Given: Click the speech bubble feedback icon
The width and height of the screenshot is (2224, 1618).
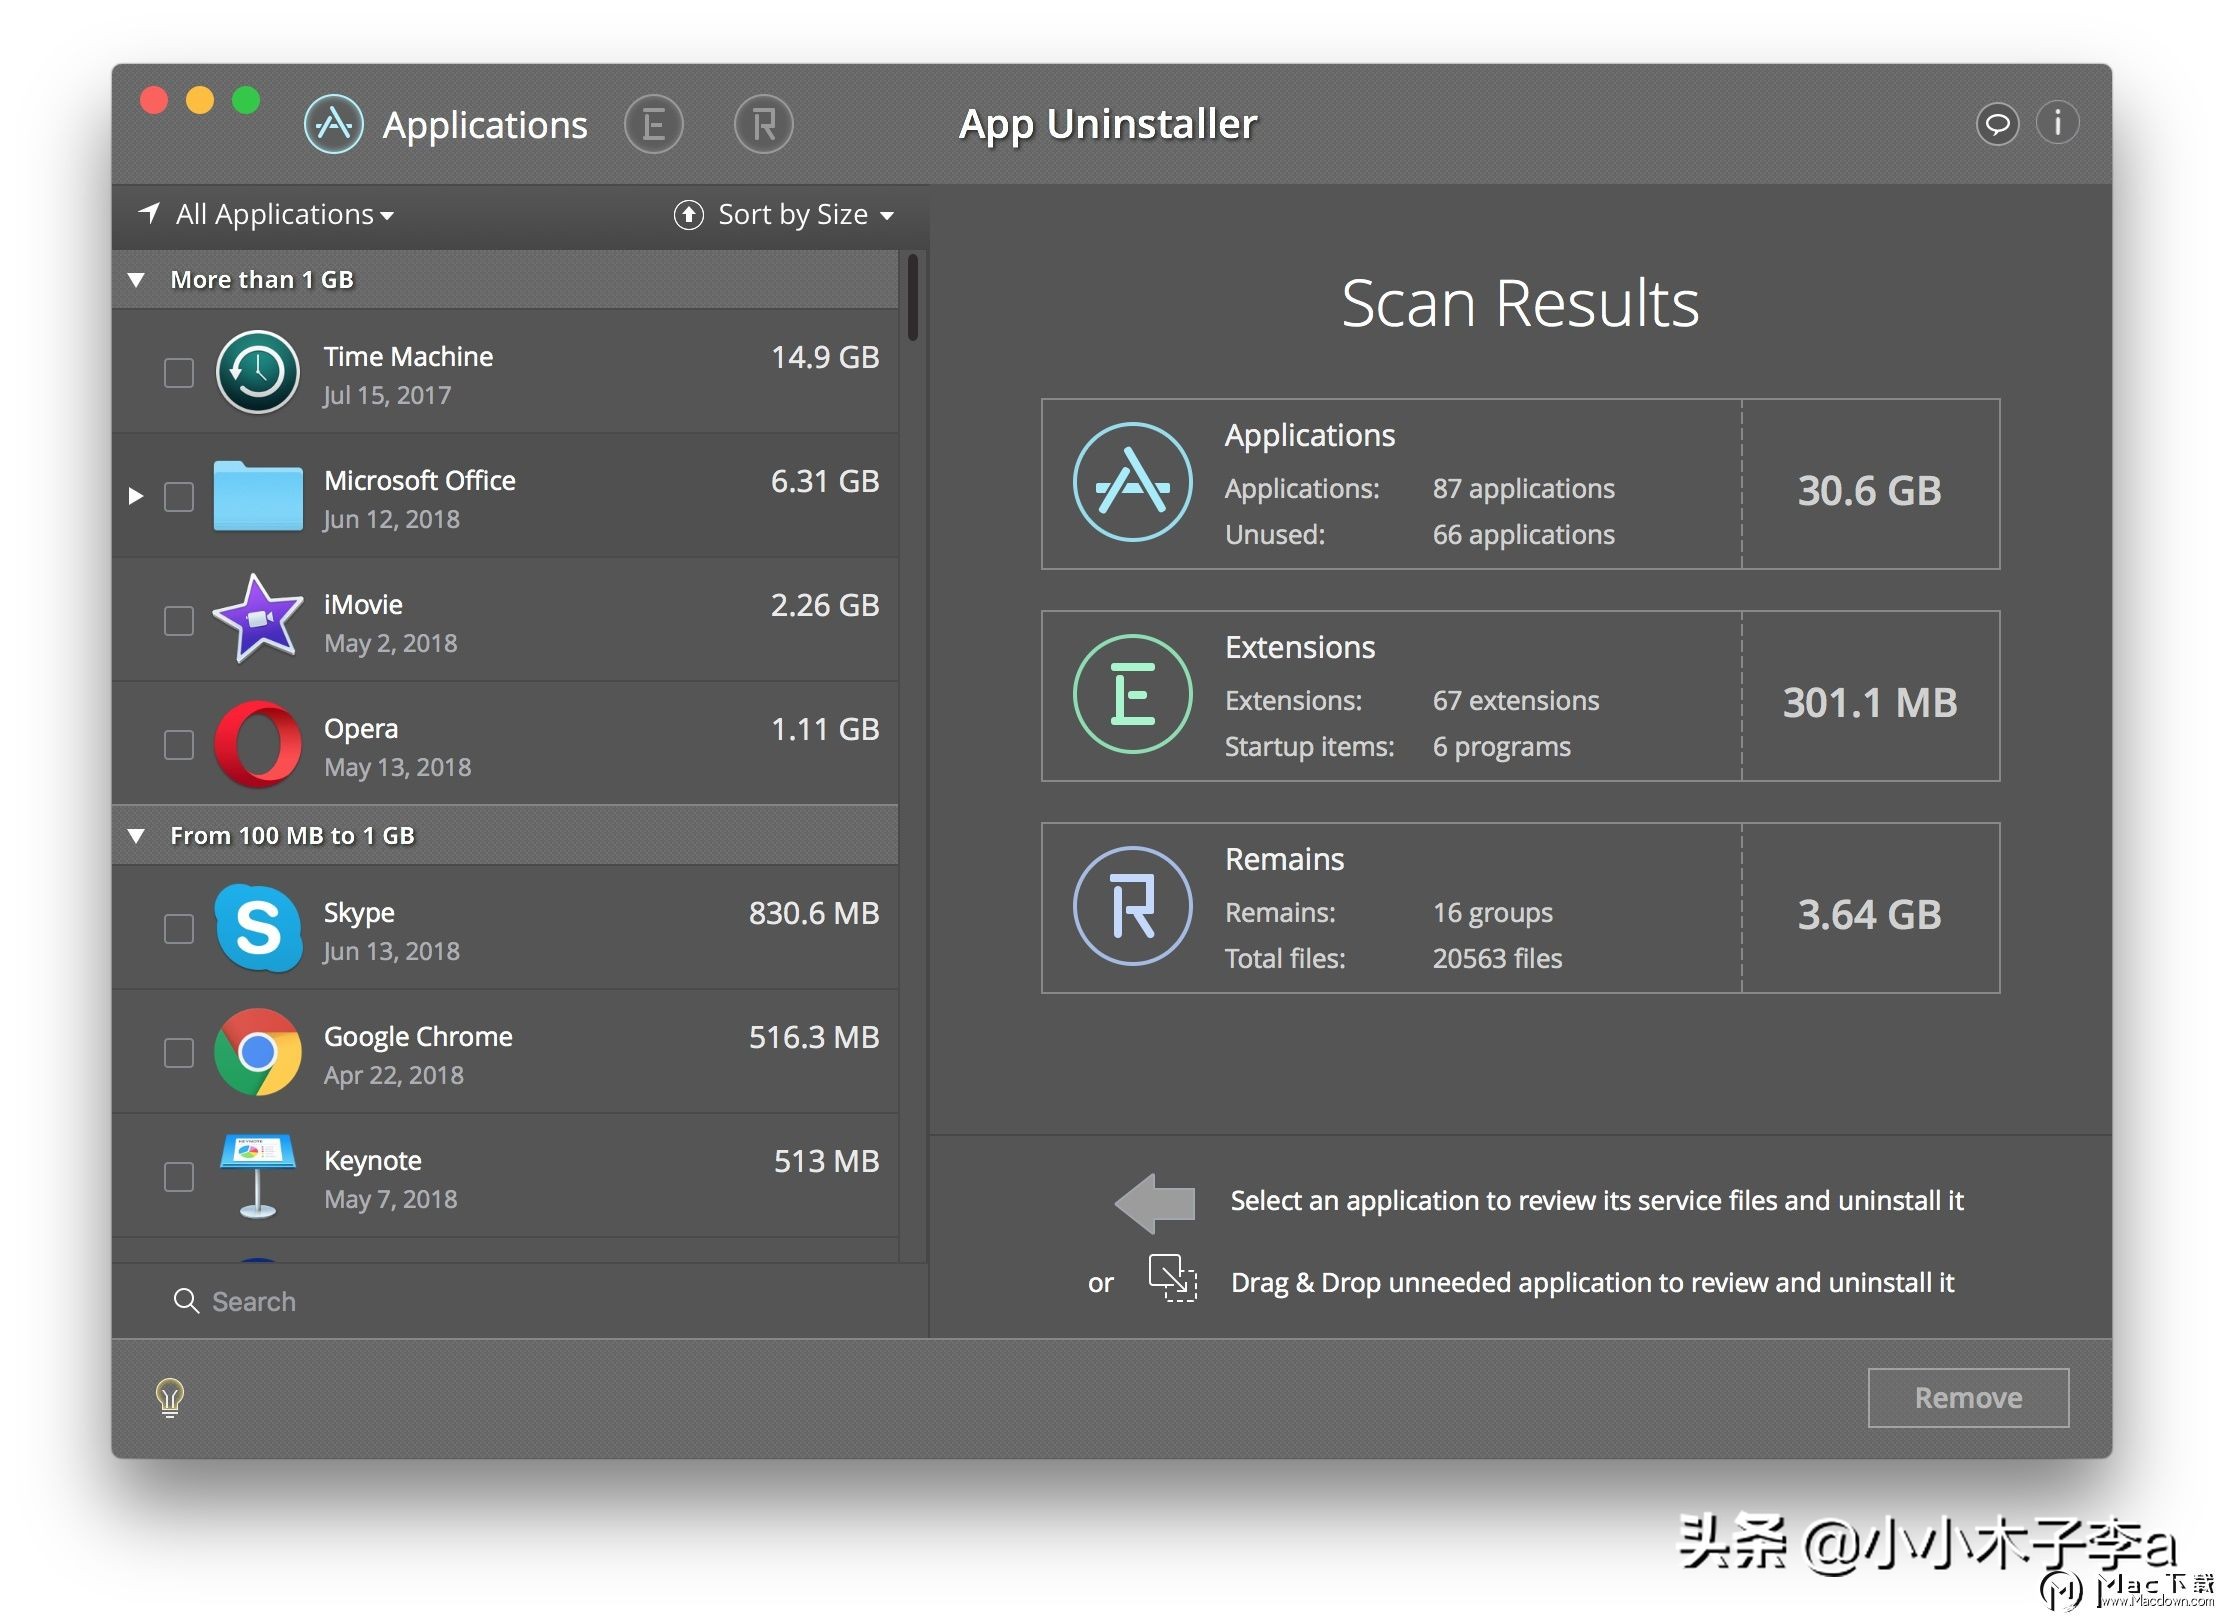Looking at the screenshot, I should [1996, 124].
